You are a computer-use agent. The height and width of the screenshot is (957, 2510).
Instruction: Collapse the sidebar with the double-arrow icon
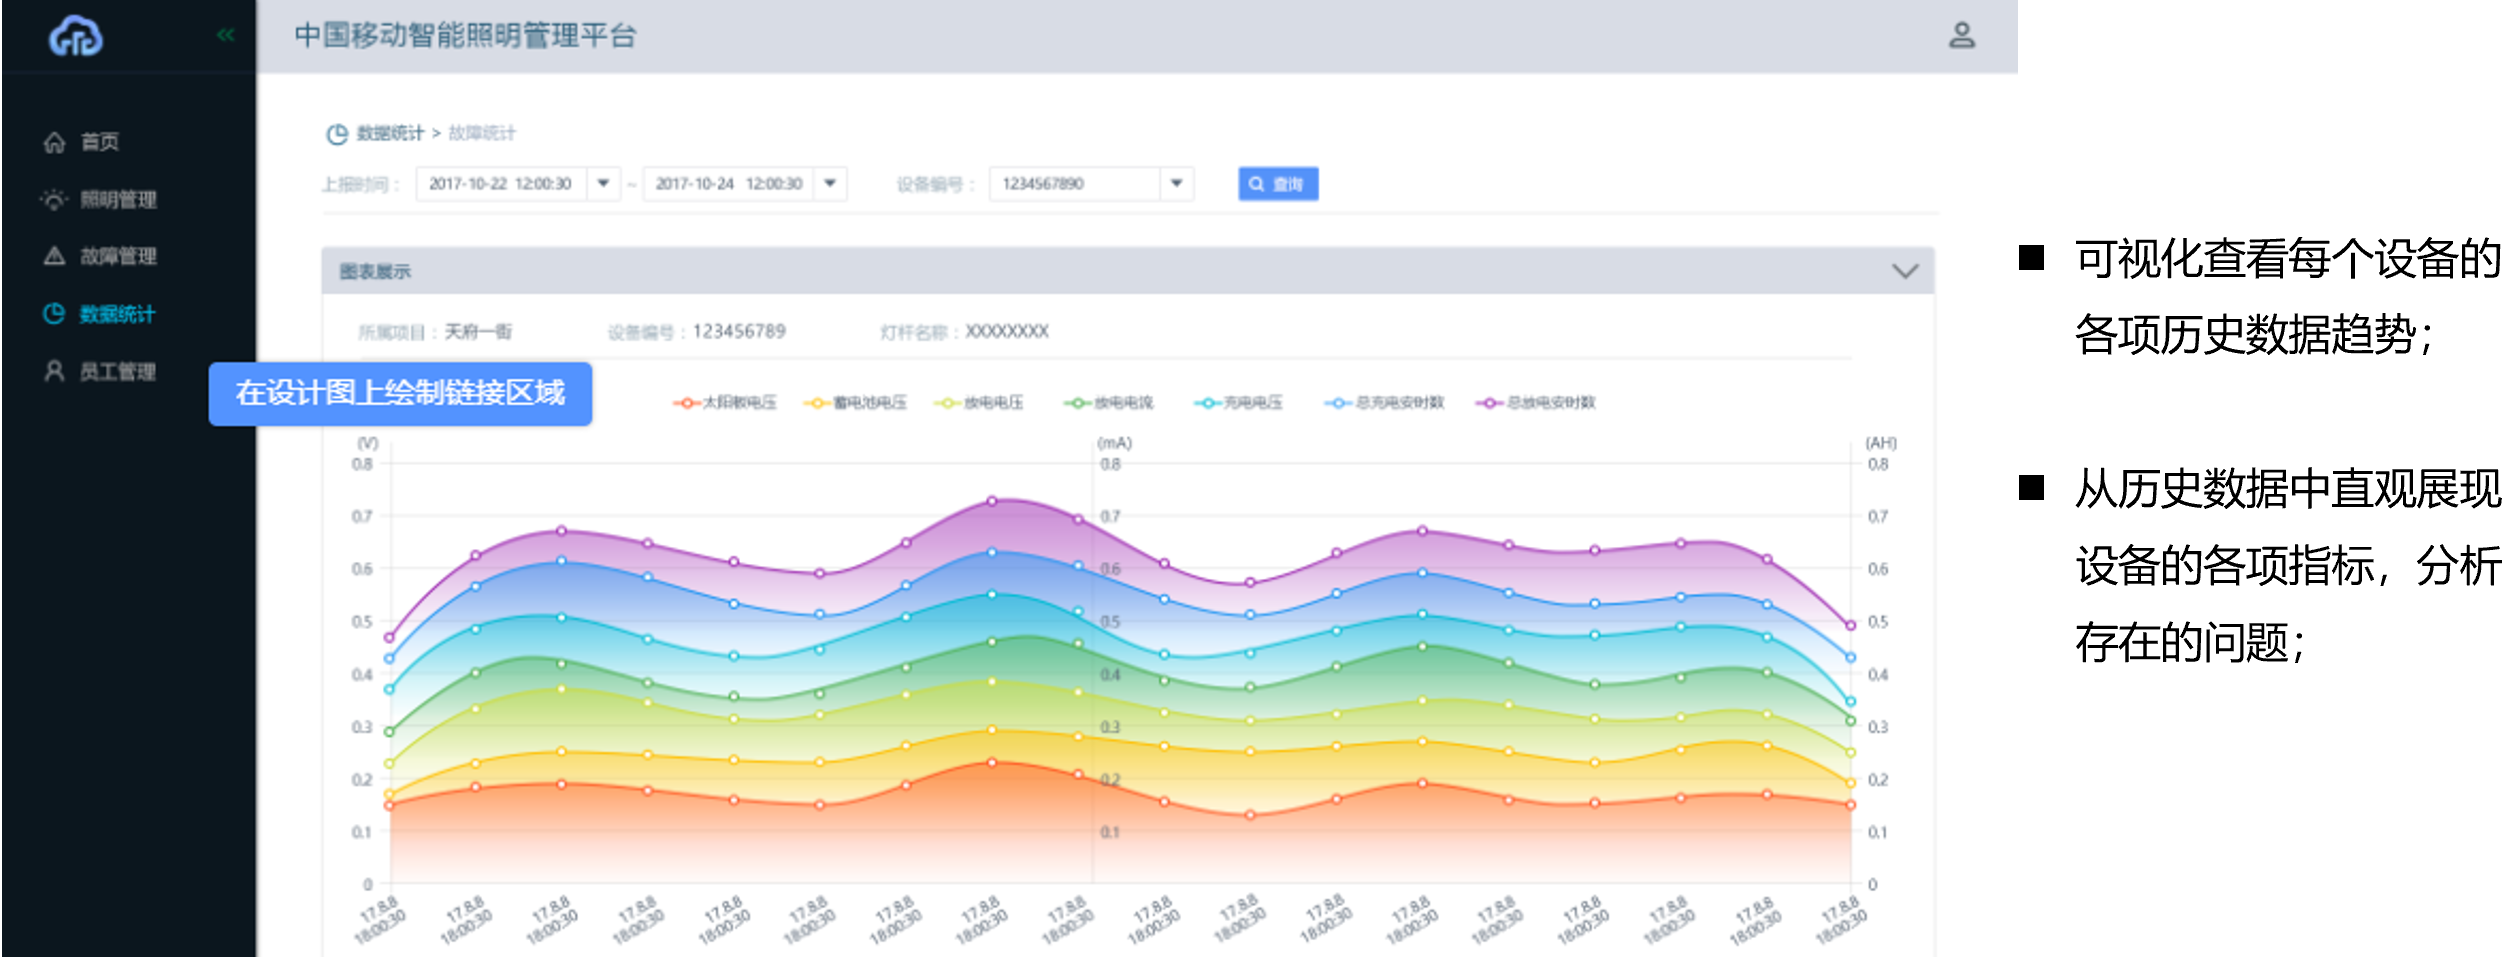tap(226, 35)
